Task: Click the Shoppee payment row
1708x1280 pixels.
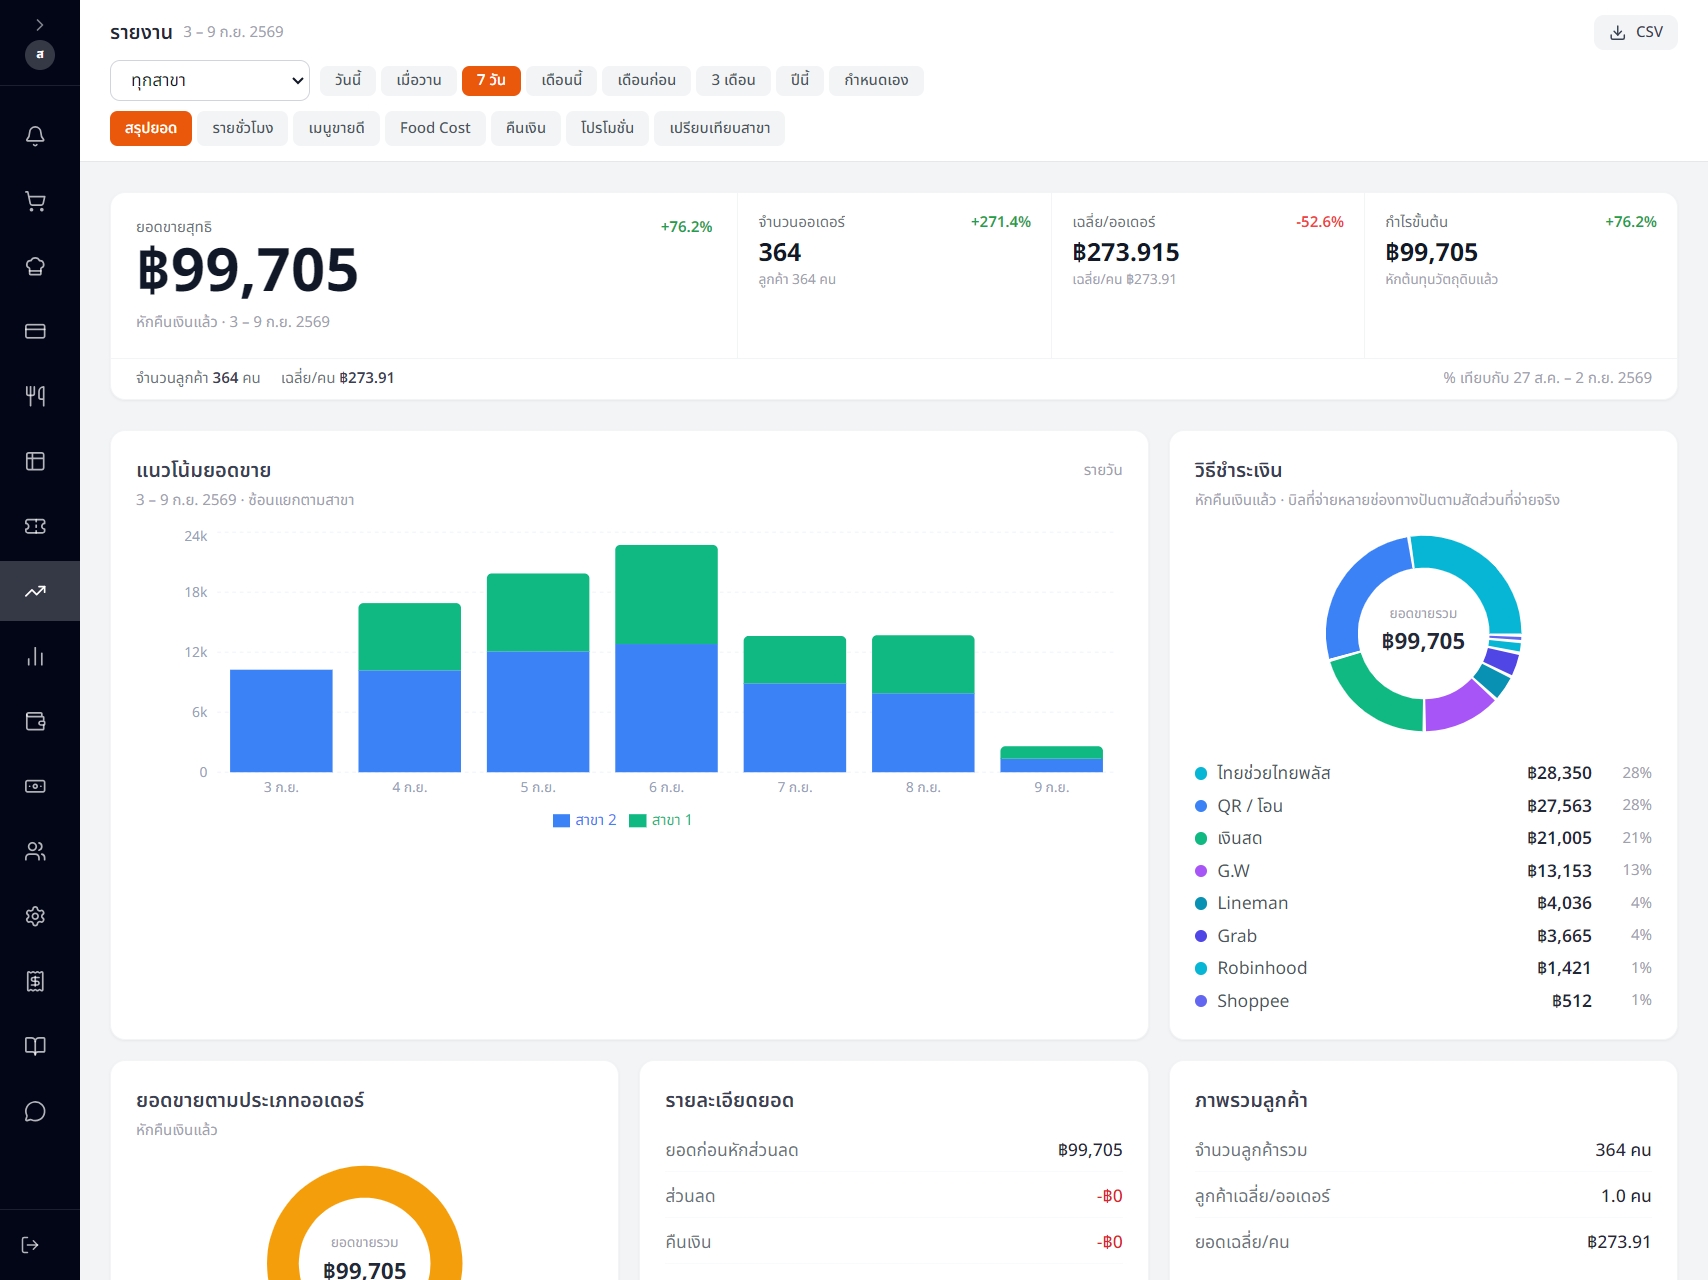Action: pyautogui.click(x=1423, y=1001)
